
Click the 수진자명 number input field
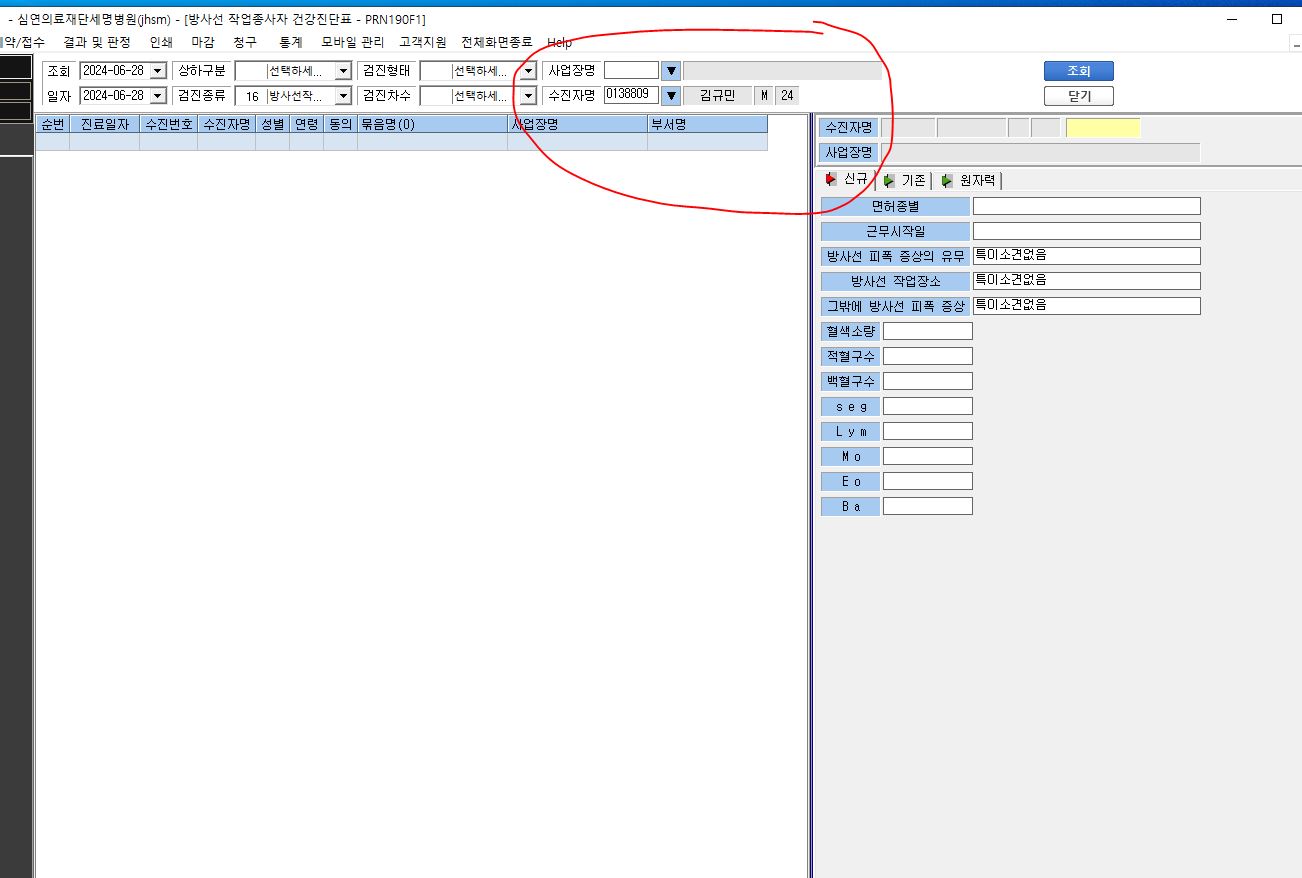pos(631,95)
